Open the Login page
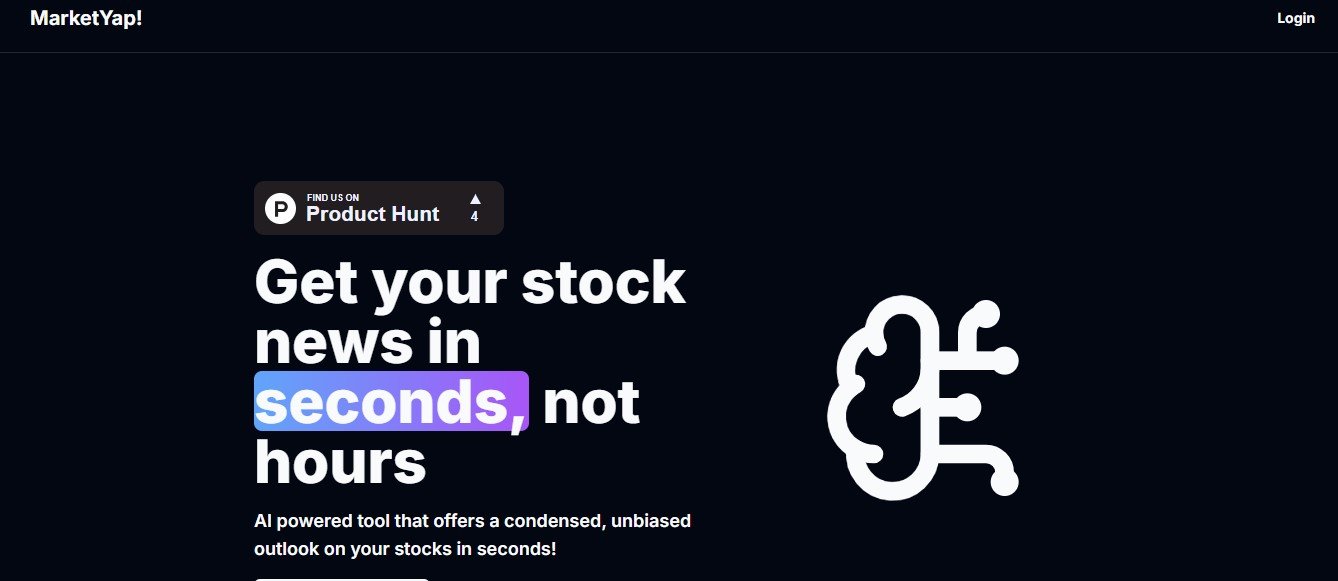 point(1295,18)
